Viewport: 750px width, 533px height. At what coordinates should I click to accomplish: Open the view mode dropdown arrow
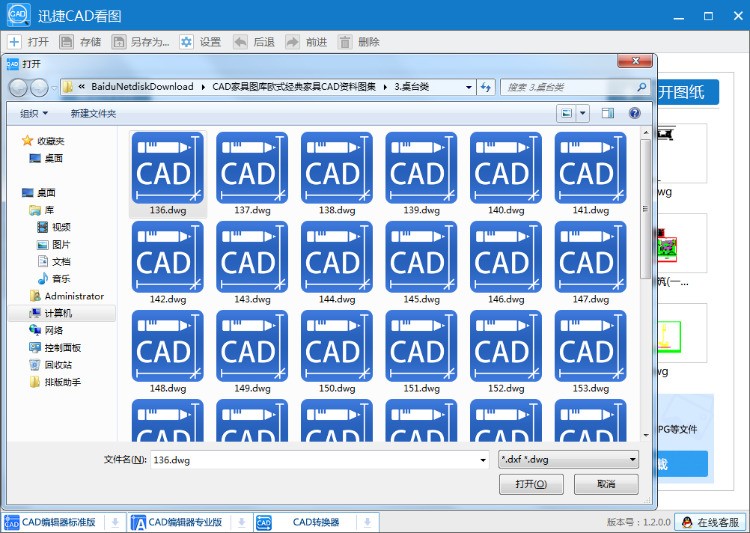tap(583, 113)
